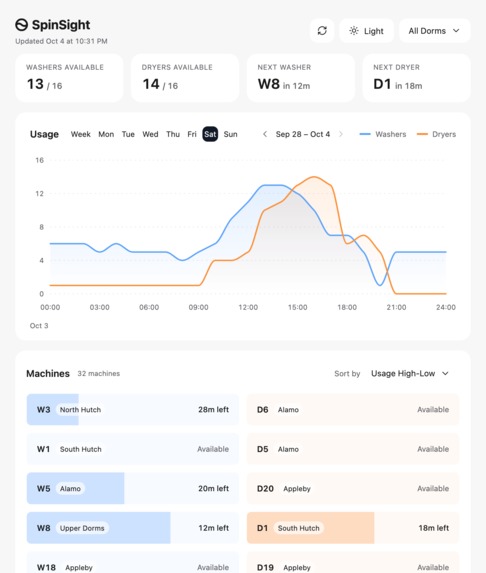The image size is (486, 573).
Task: Select the Fri usage tab
Action: [x=192, y=134]
